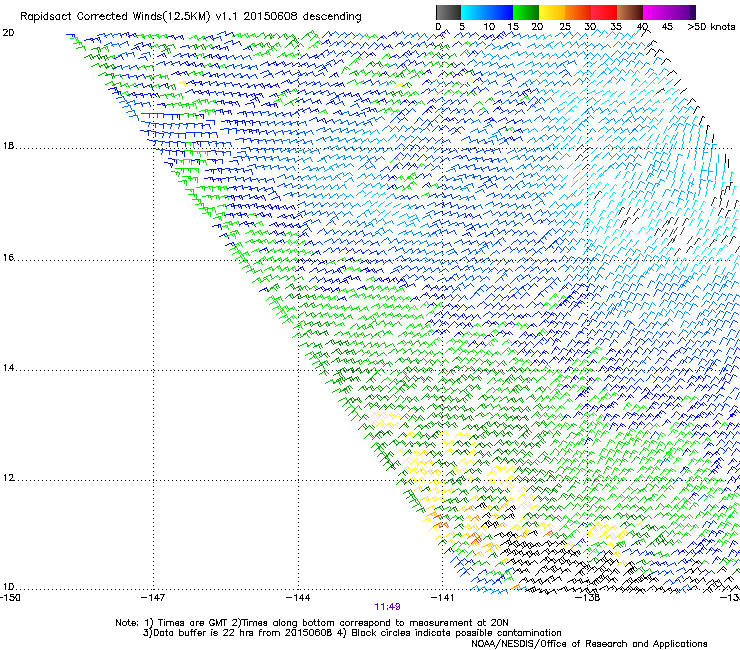This screenshot has height=650, width=740.
Task: Click the purple pass time "11:49"
Action: [387, 607]
